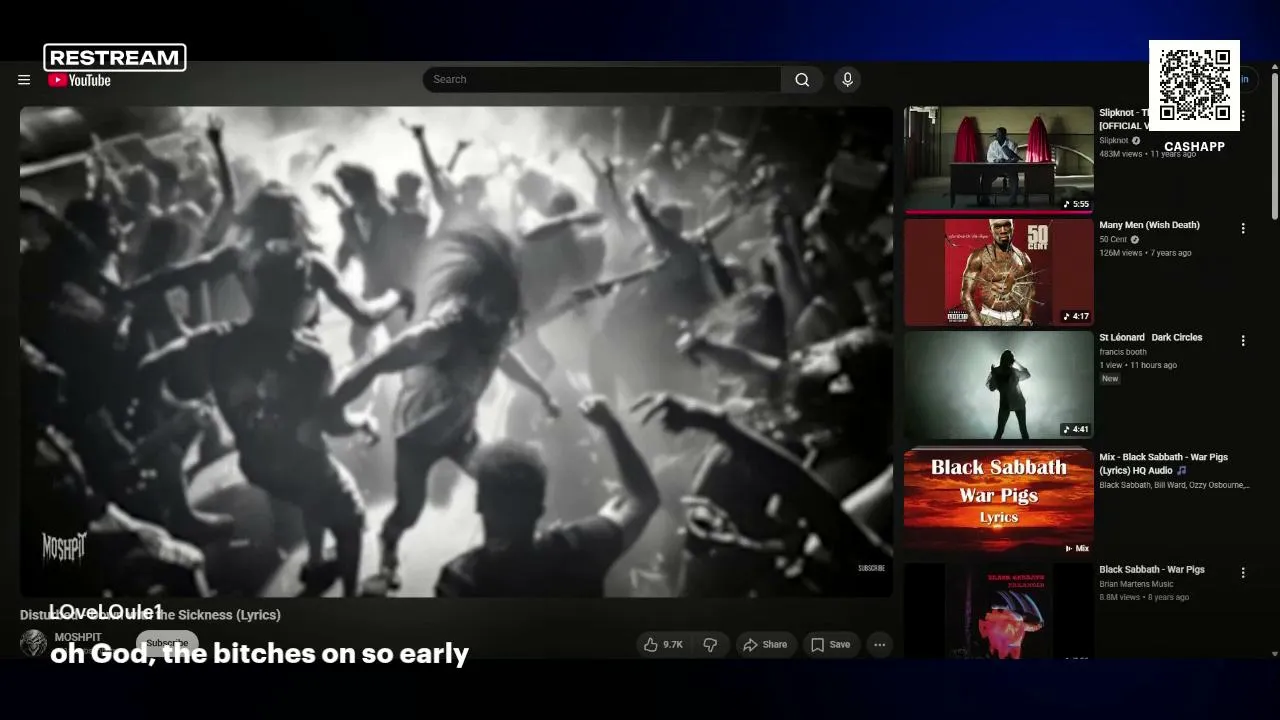Image resolution: width=1280 pixels, height=720 pixels.
Task: Open Black Sabbath - War Pigs video title
Action: click(1152, 569)
